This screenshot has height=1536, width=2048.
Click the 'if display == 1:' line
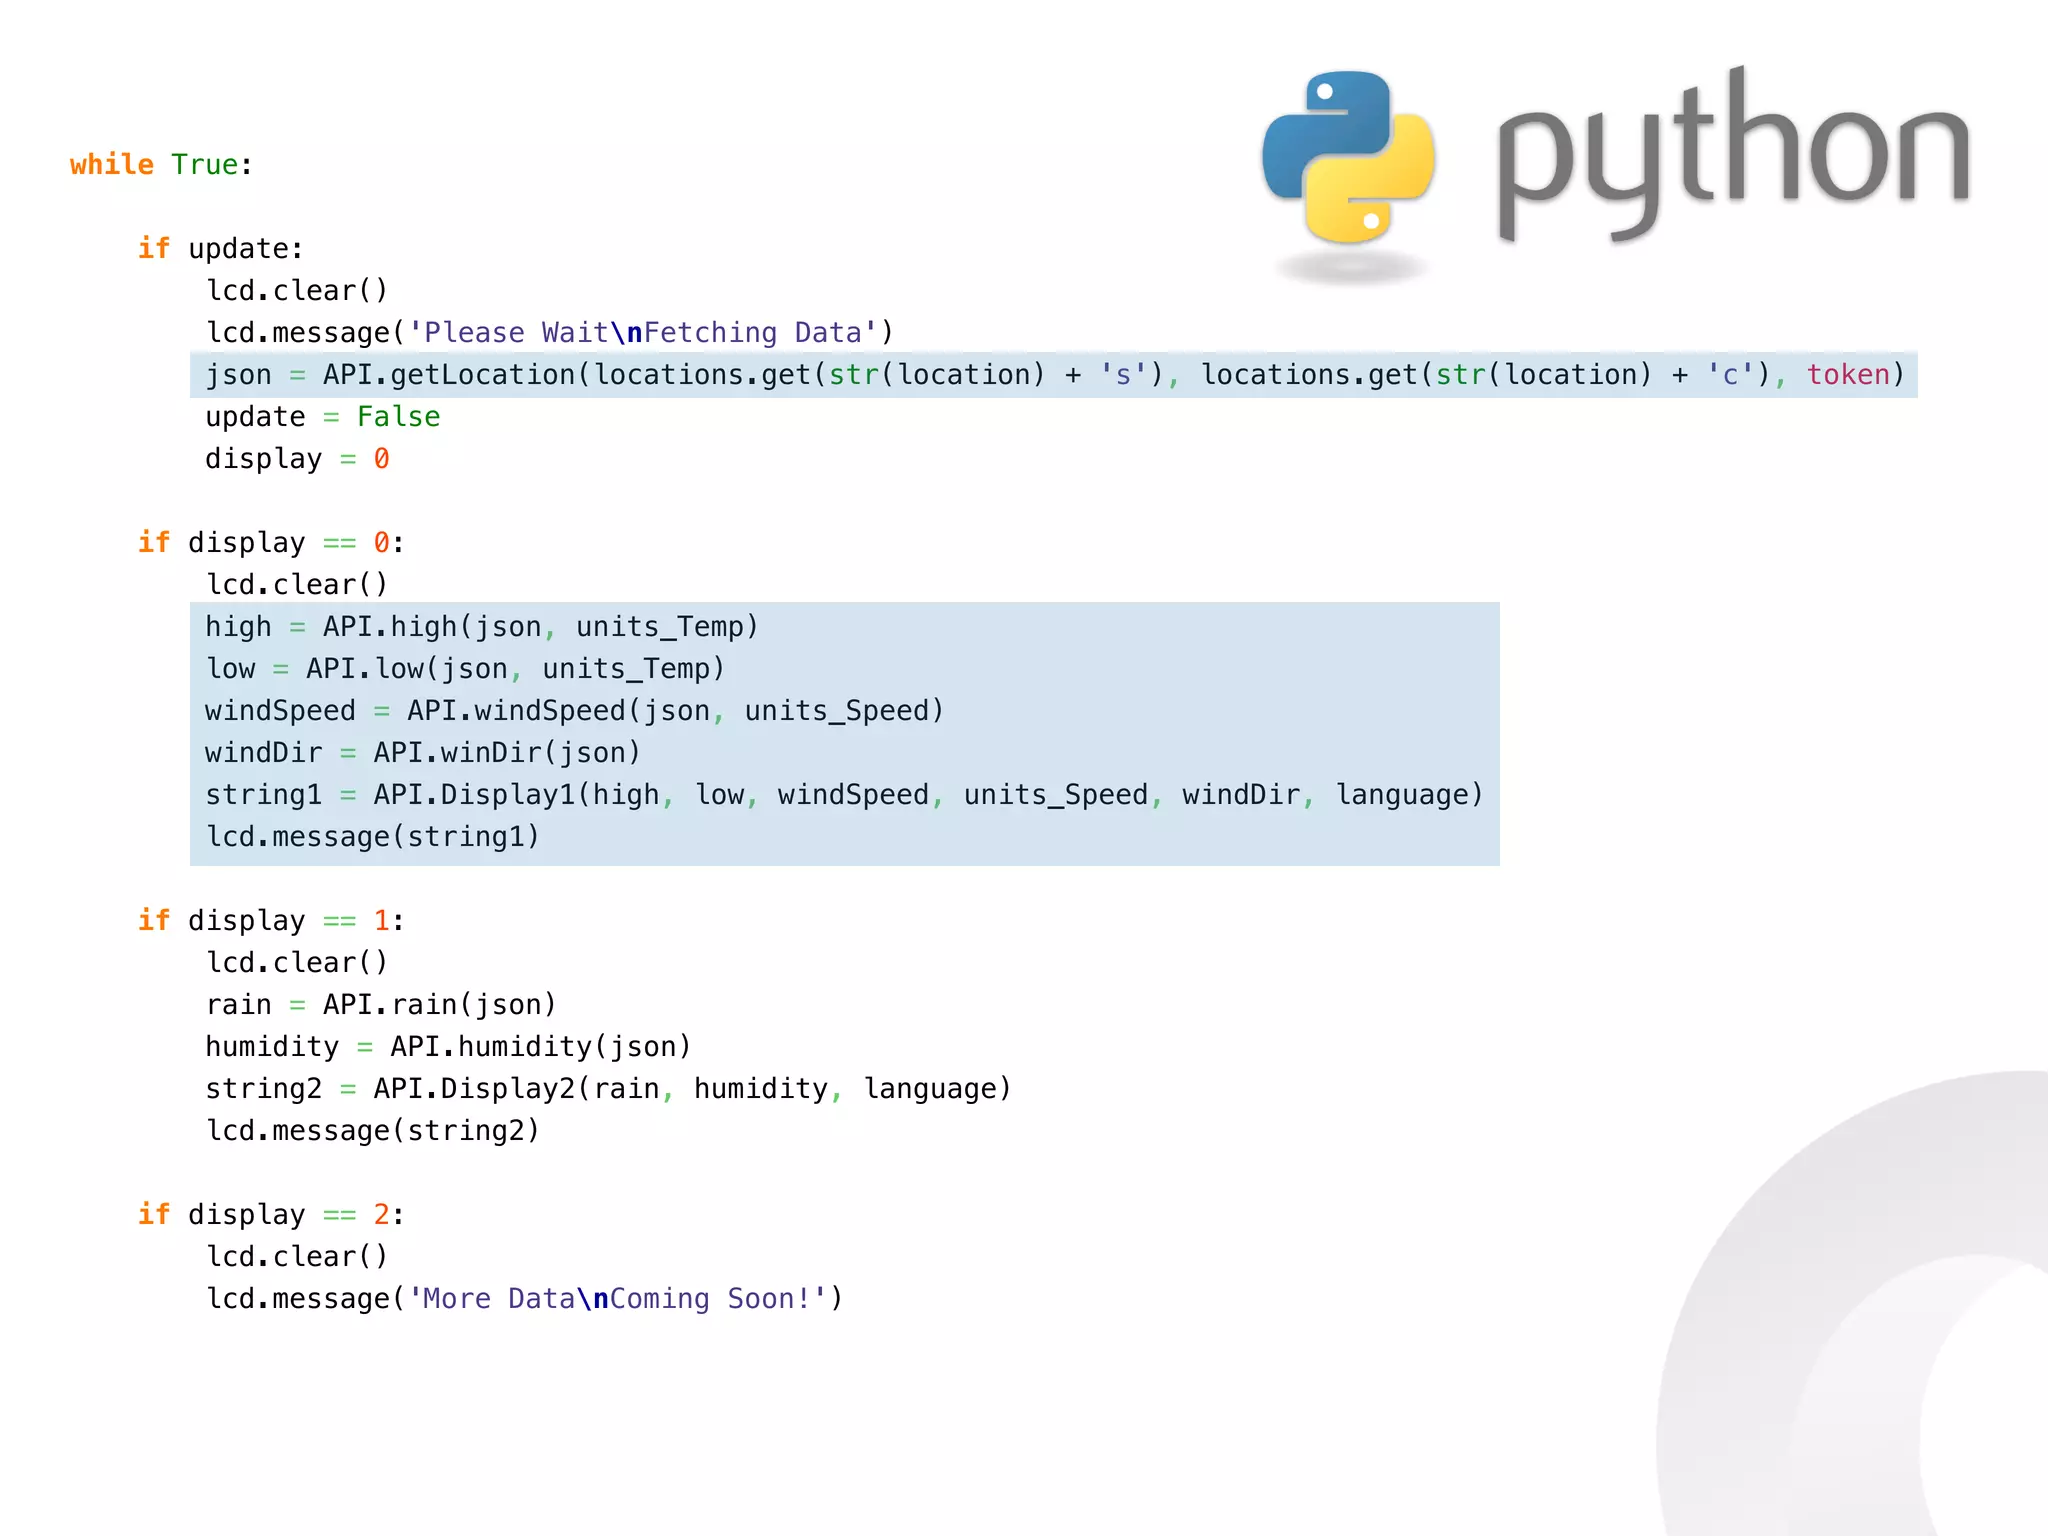(x=271, y=920)
